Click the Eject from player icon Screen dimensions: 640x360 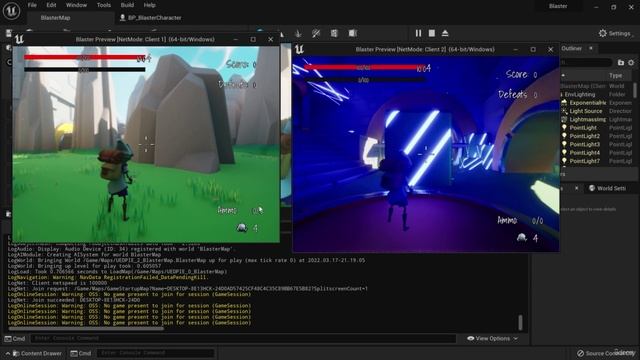(445, 33)
